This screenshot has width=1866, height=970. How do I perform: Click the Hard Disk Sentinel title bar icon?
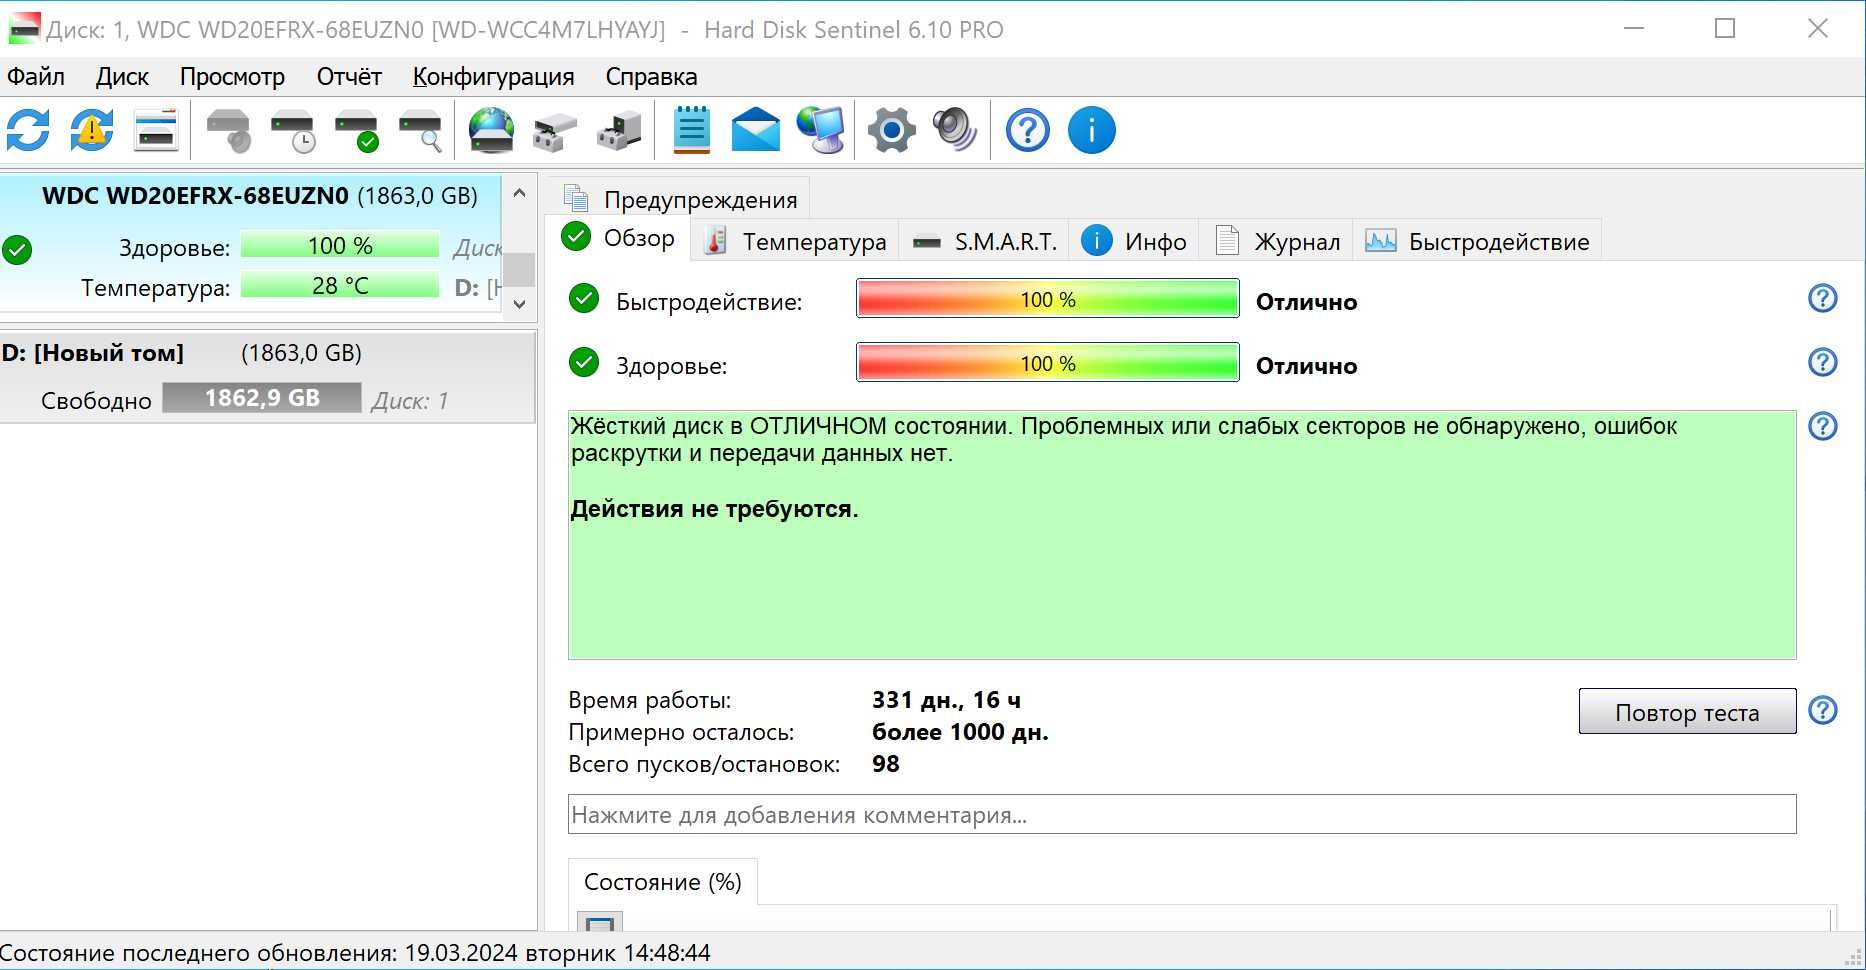pos(23,29)
